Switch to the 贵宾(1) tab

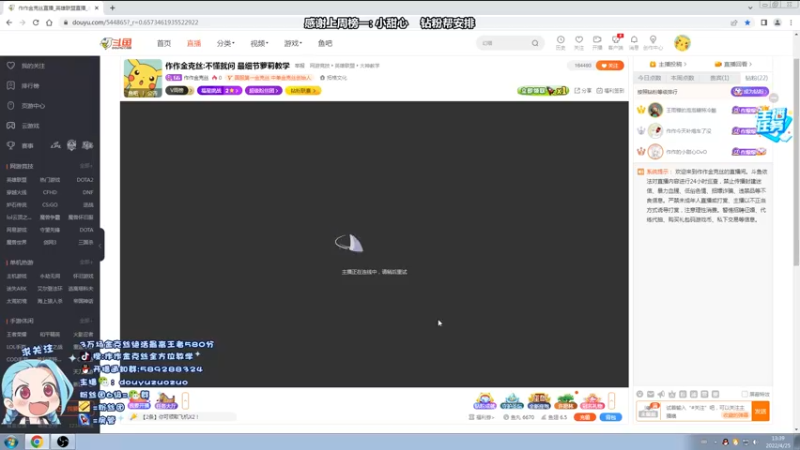point(719,78)
